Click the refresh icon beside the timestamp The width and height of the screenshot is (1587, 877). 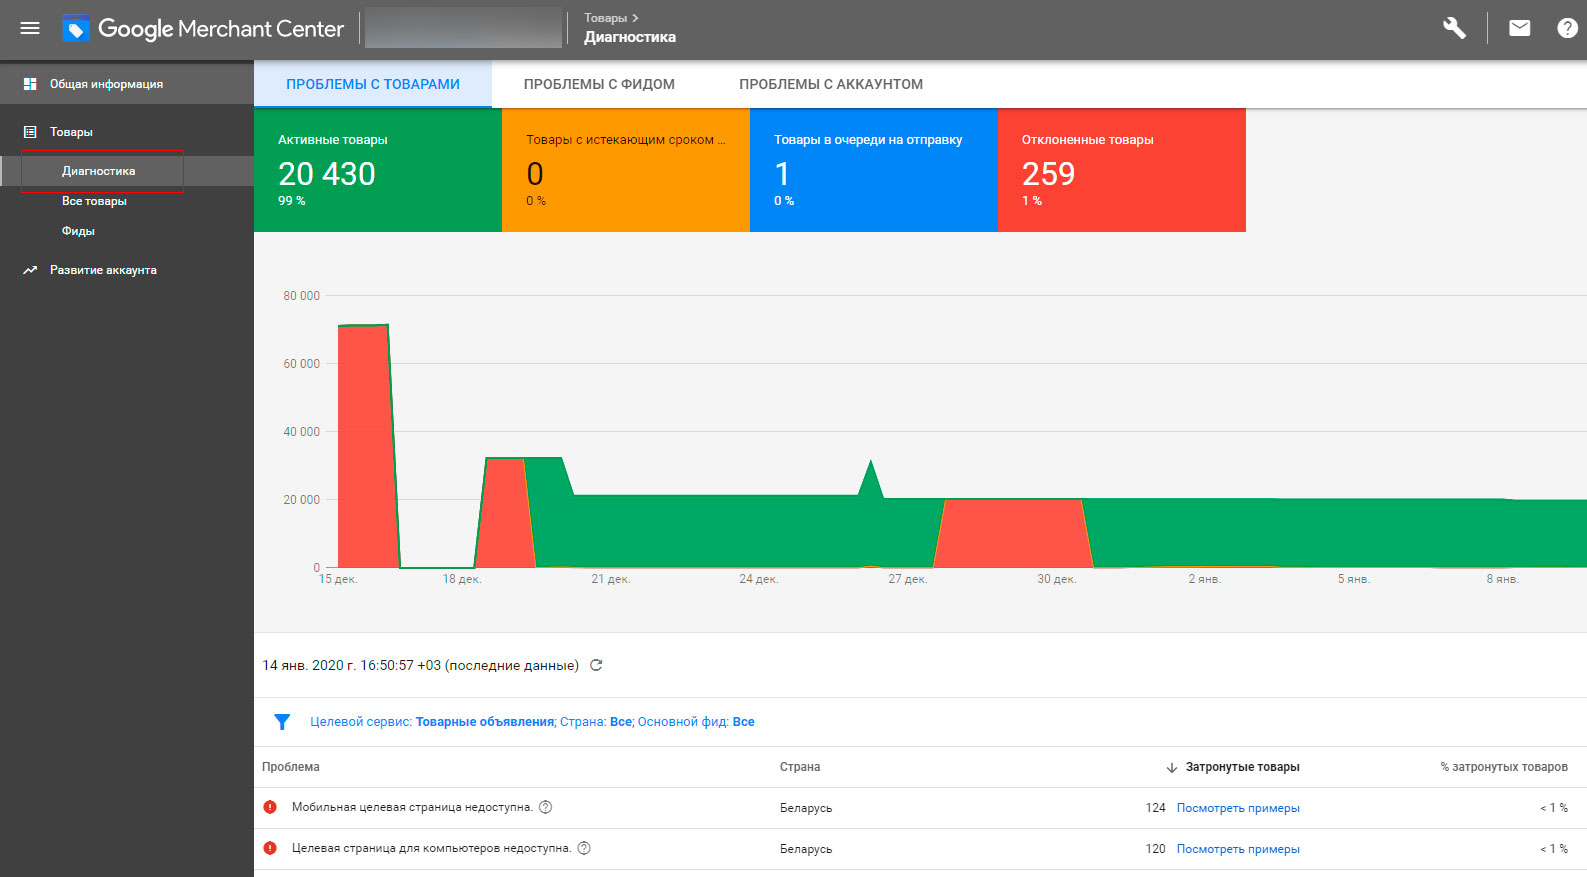point(596,665)
